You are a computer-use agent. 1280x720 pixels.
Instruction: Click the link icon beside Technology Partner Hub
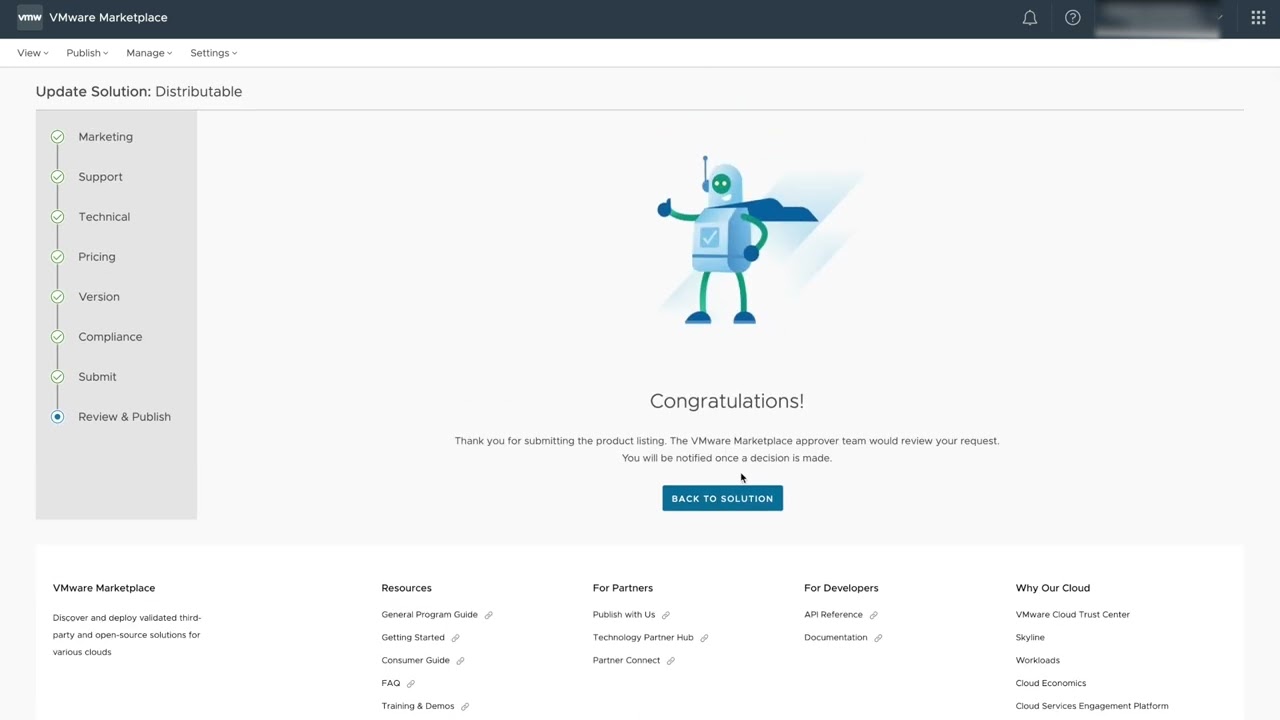click(704, 638)
